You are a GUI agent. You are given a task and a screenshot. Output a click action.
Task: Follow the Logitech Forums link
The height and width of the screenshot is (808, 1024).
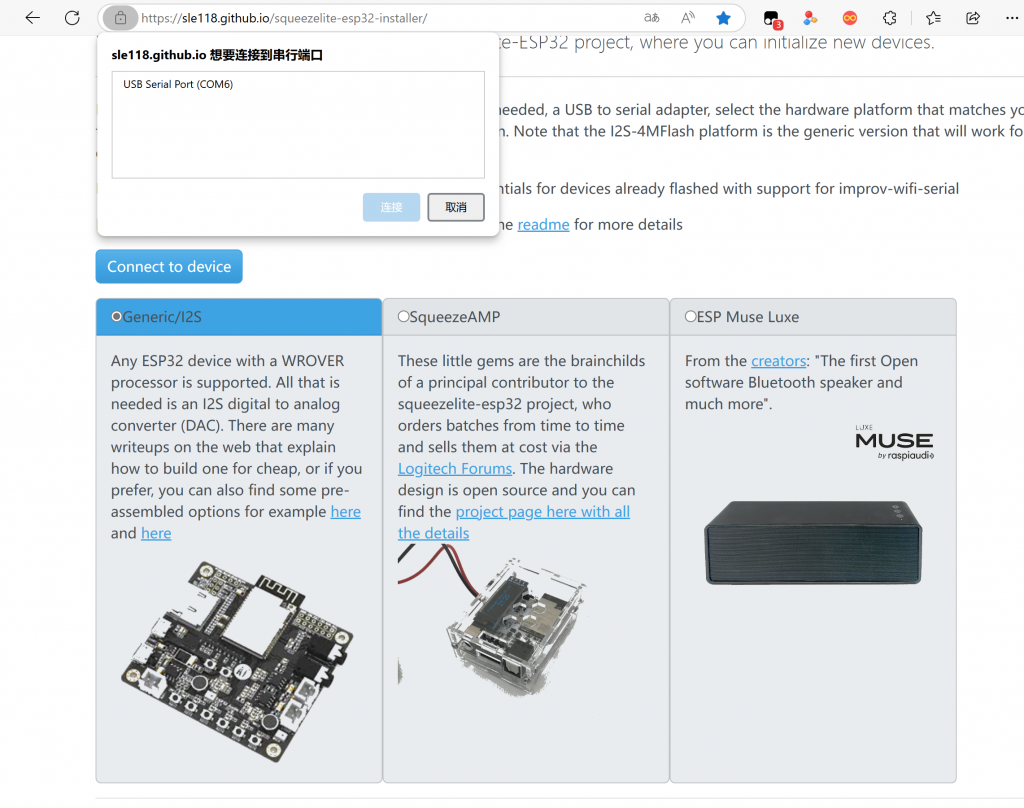455,469
